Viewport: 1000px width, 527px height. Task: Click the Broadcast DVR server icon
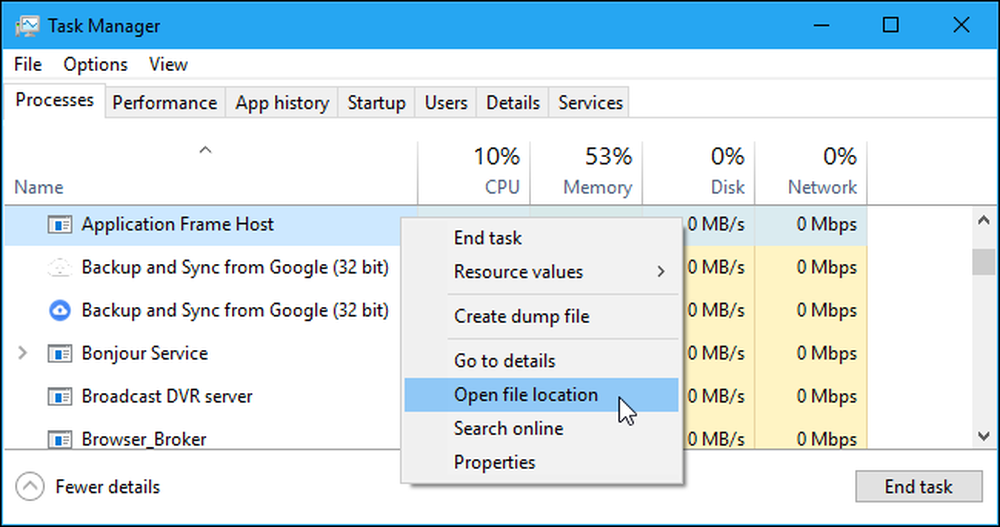pos(59,396)
